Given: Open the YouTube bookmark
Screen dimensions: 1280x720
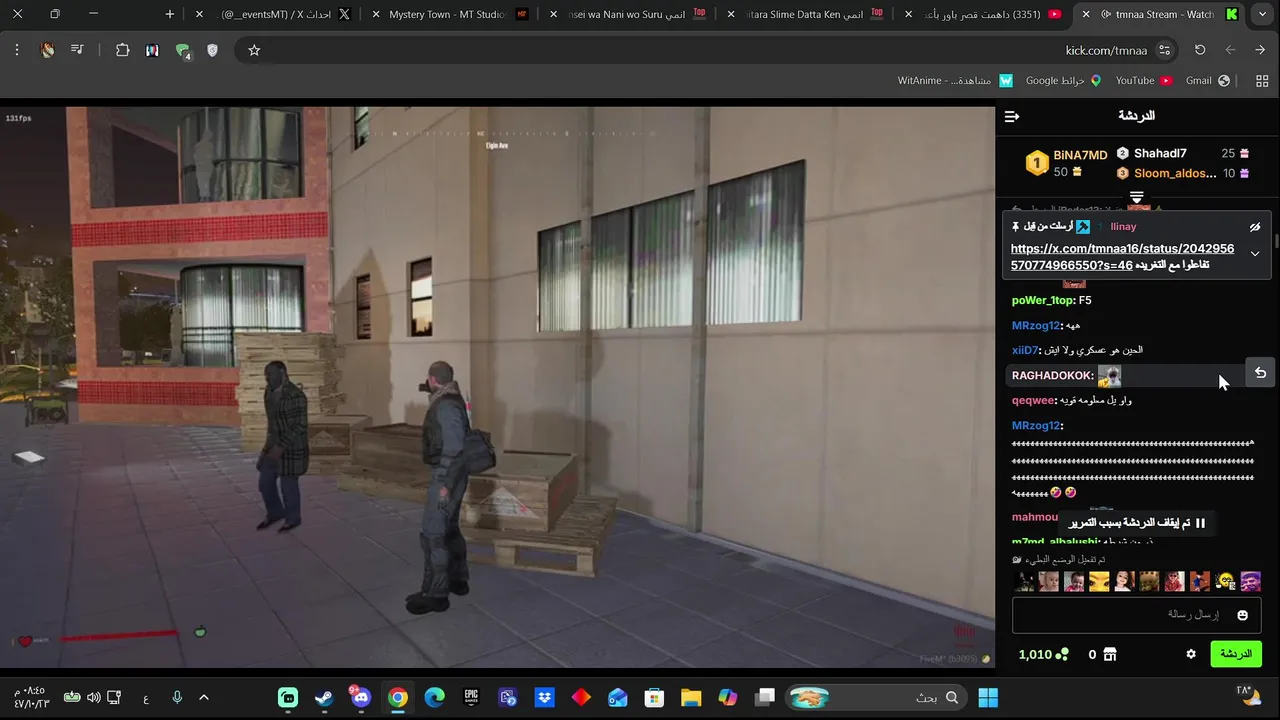Looking at the screenshot, I should pyautogui.click(x=1144, y=80).
